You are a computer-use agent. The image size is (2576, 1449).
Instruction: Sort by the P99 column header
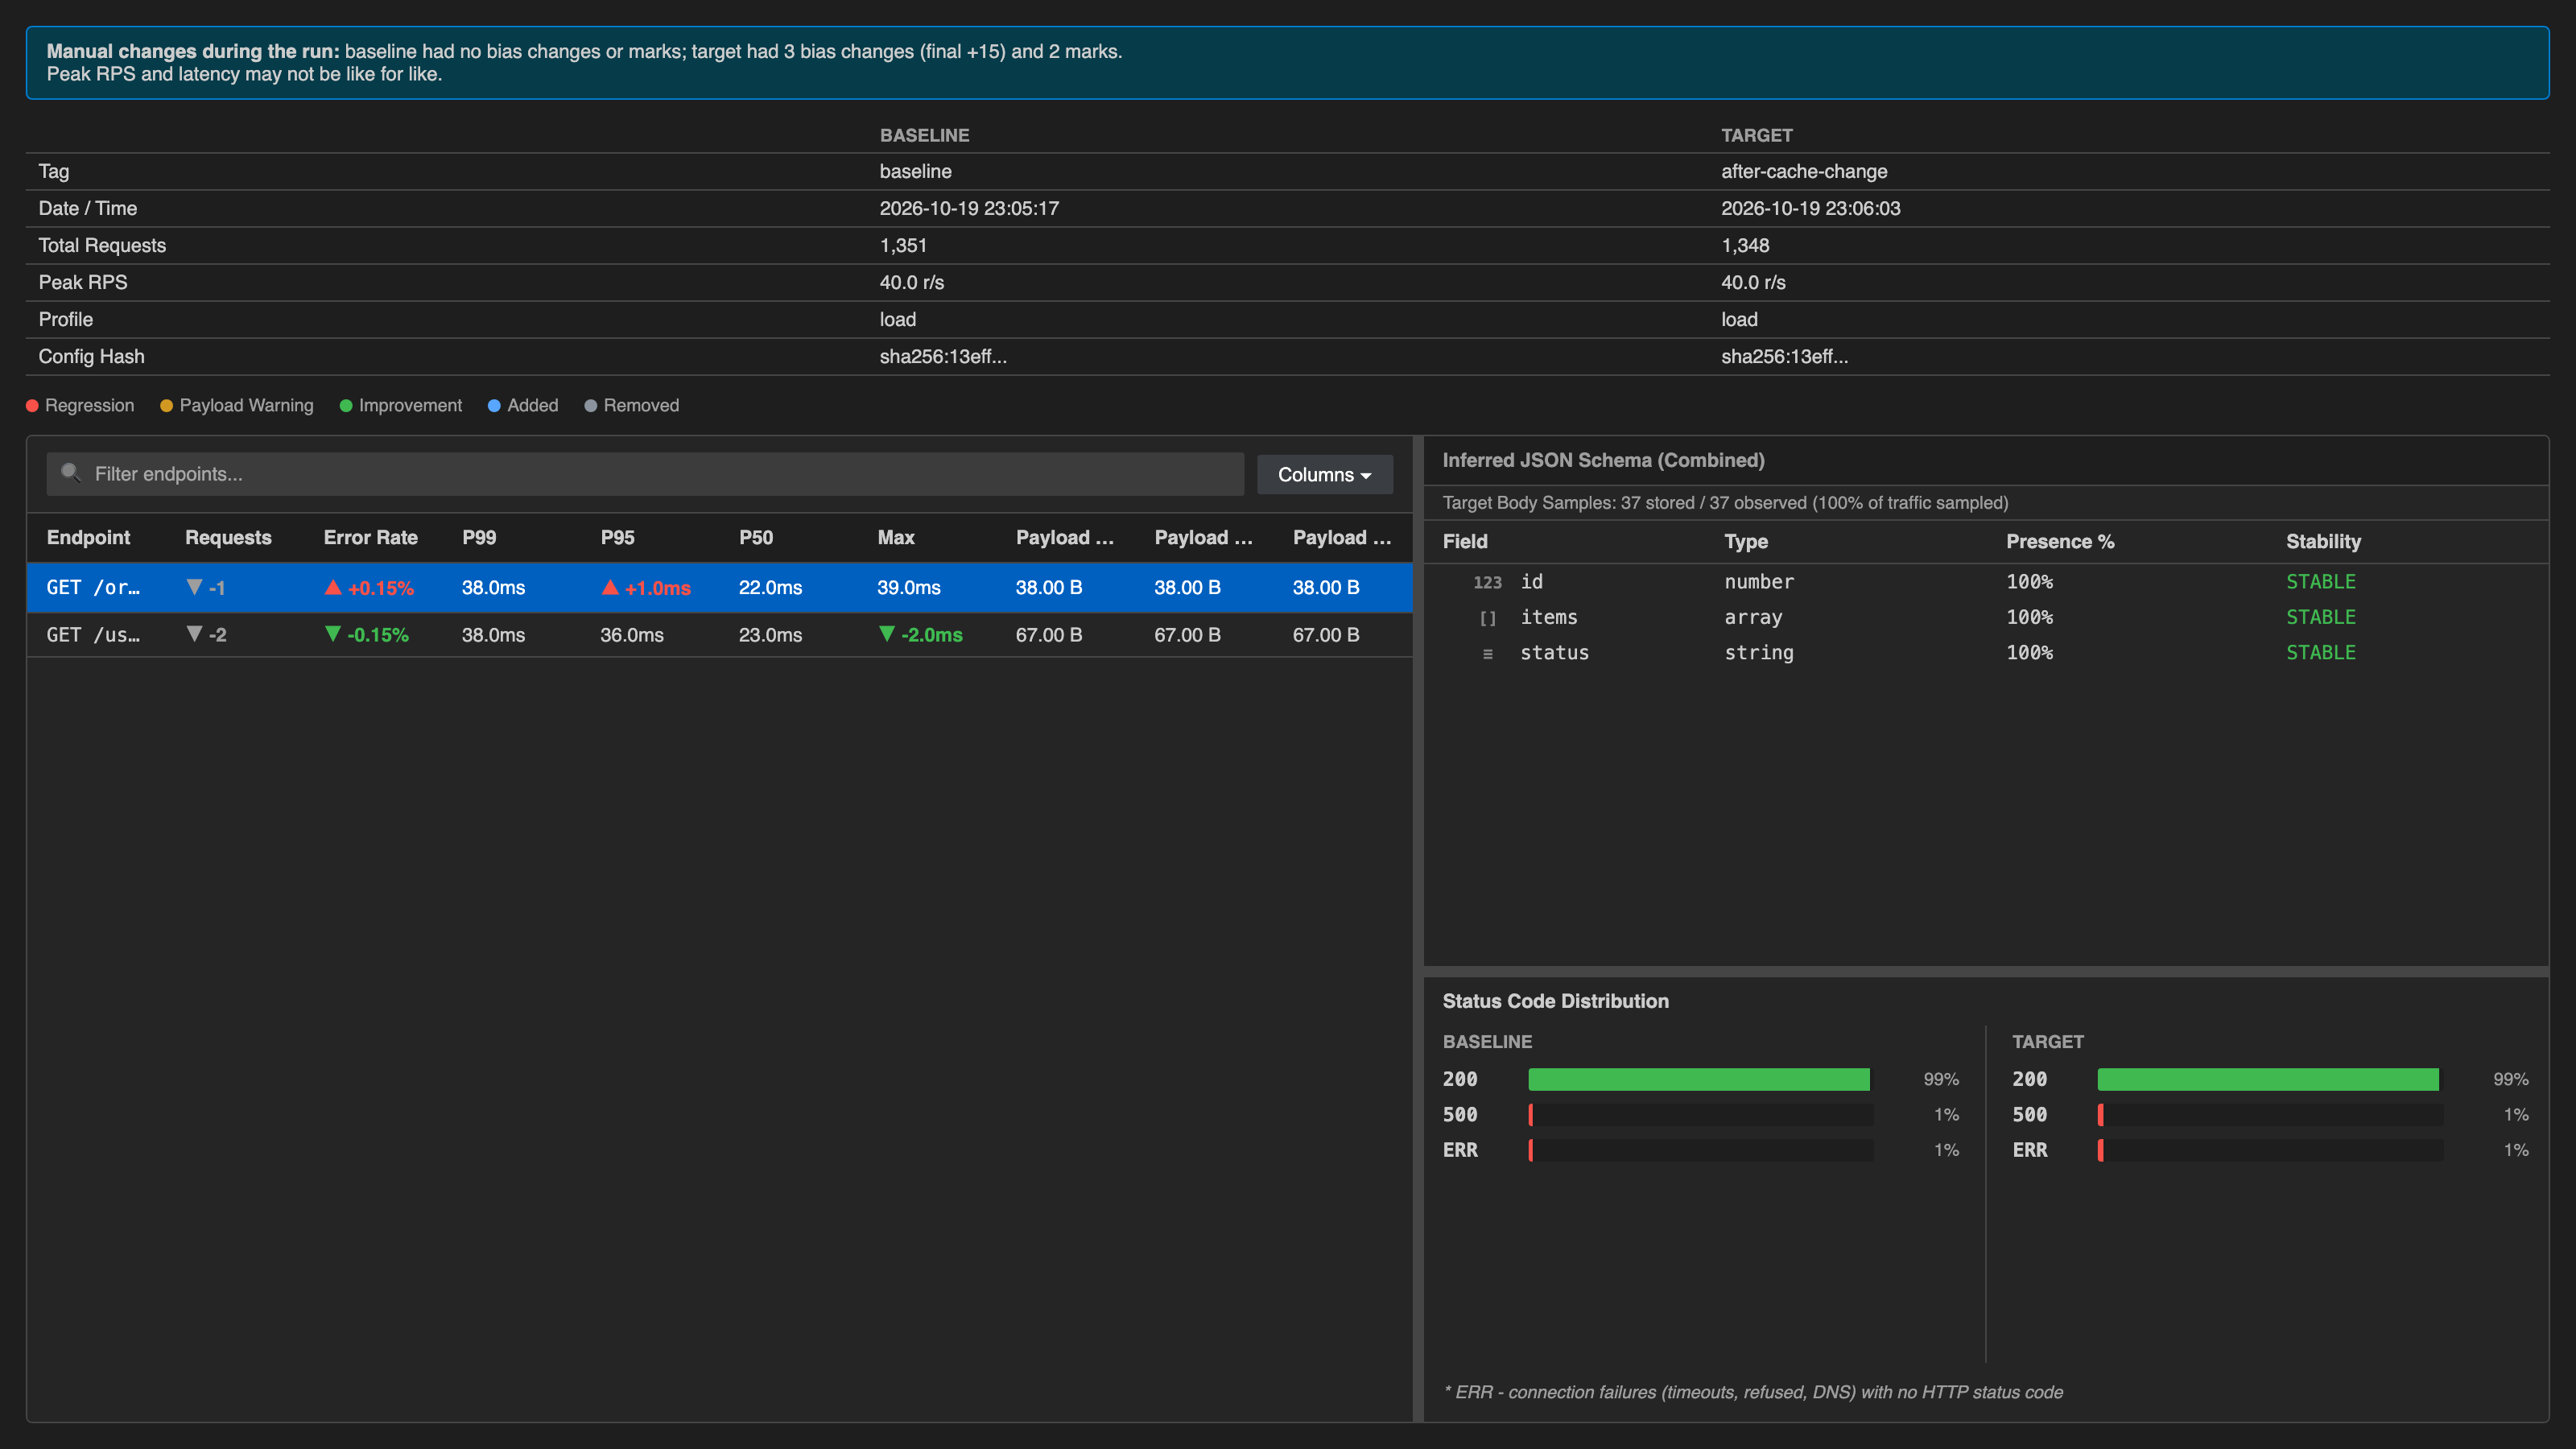(479, 537)
